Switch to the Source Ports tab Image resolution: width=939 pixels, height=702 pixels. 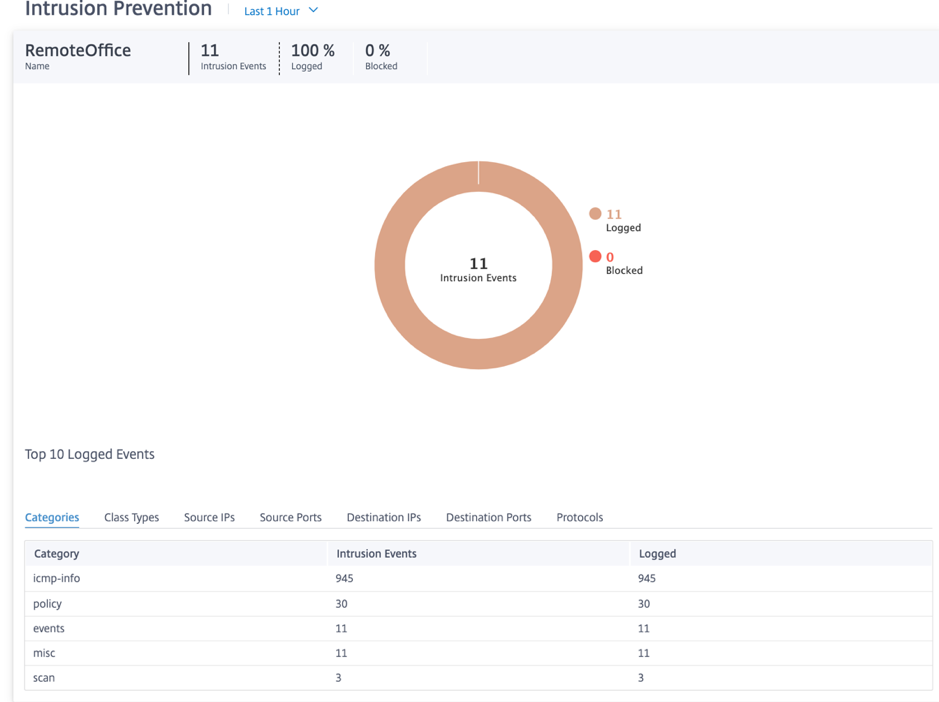290,517
